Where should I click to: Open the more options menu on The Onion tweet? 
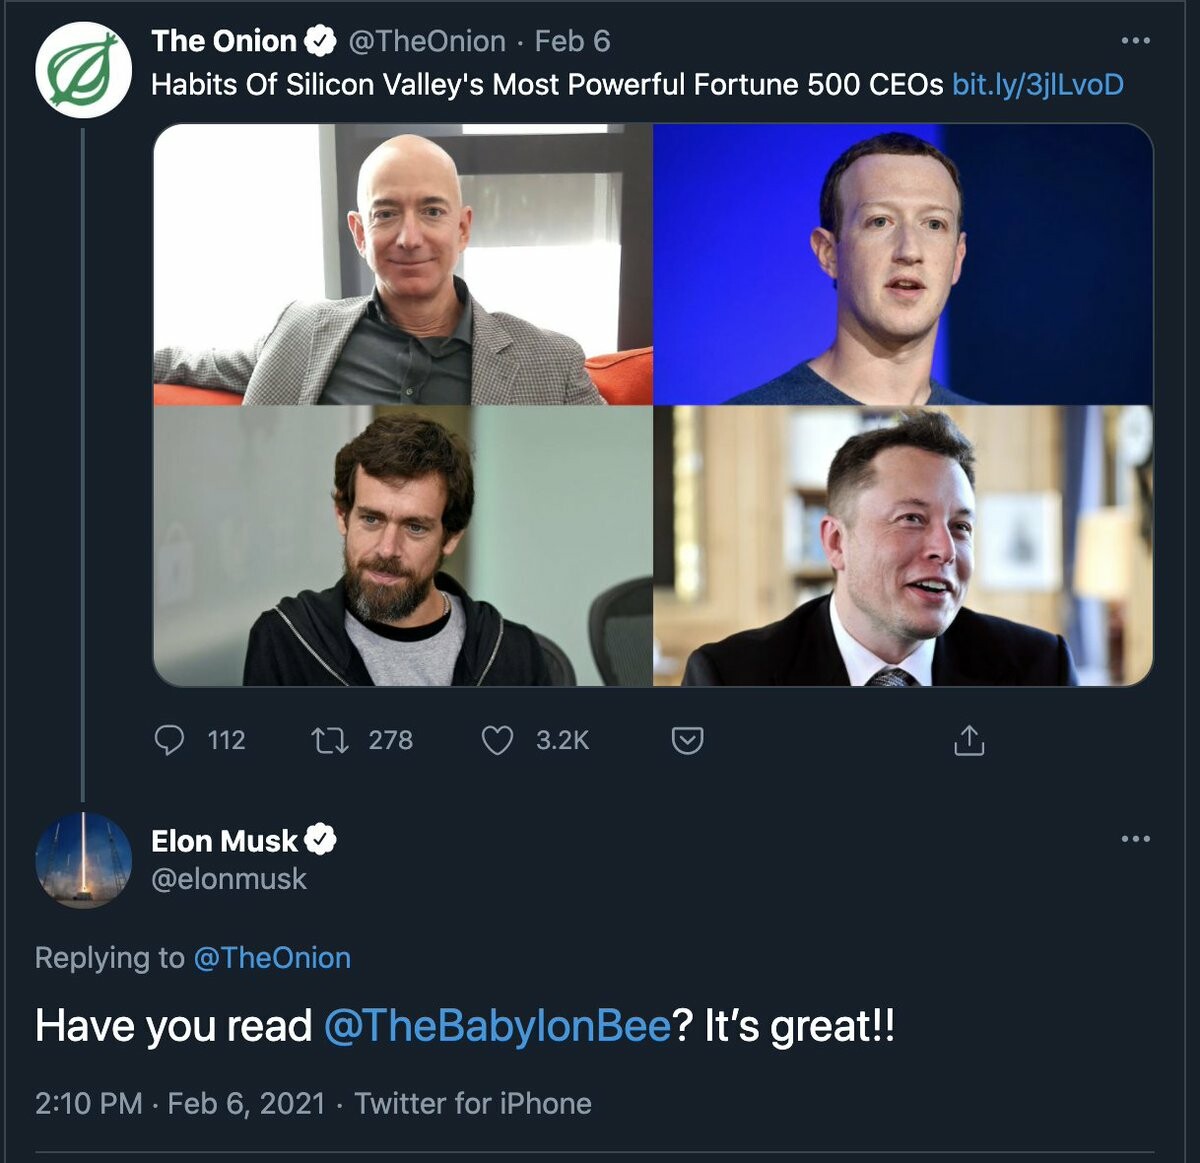coord(1135,41)
